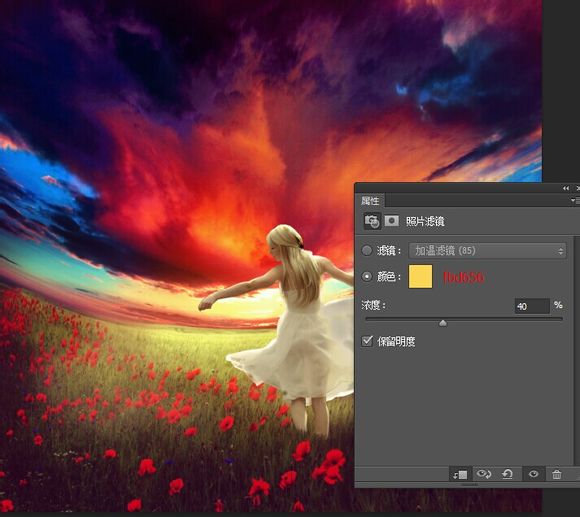Select the 颜色 radio button
Viewport: 580px width, 517px height.
[x=367, y=276]
